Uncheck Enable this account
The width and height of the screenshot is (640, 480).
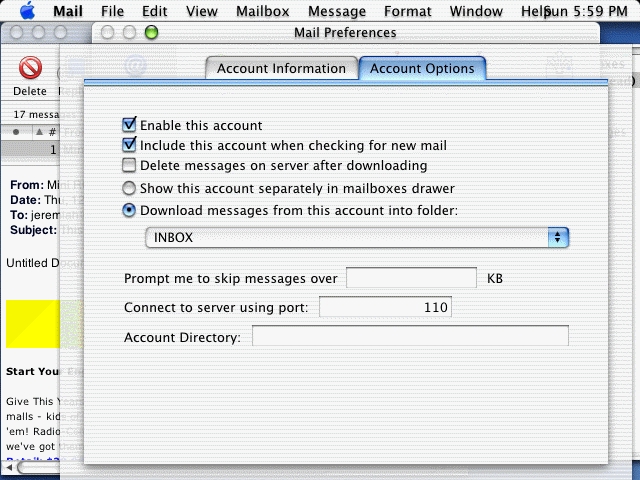click(x=129, y=124)
